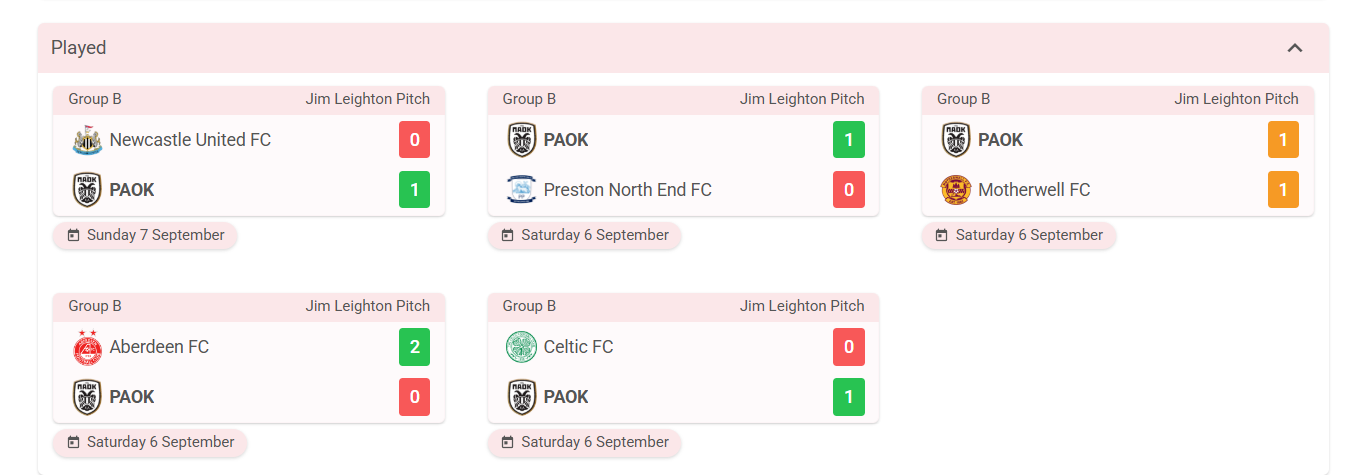1352x475 pixels.
Task: Click the Motherwell FC club crest
Action: pyautogui.click(x=956, y=190)
